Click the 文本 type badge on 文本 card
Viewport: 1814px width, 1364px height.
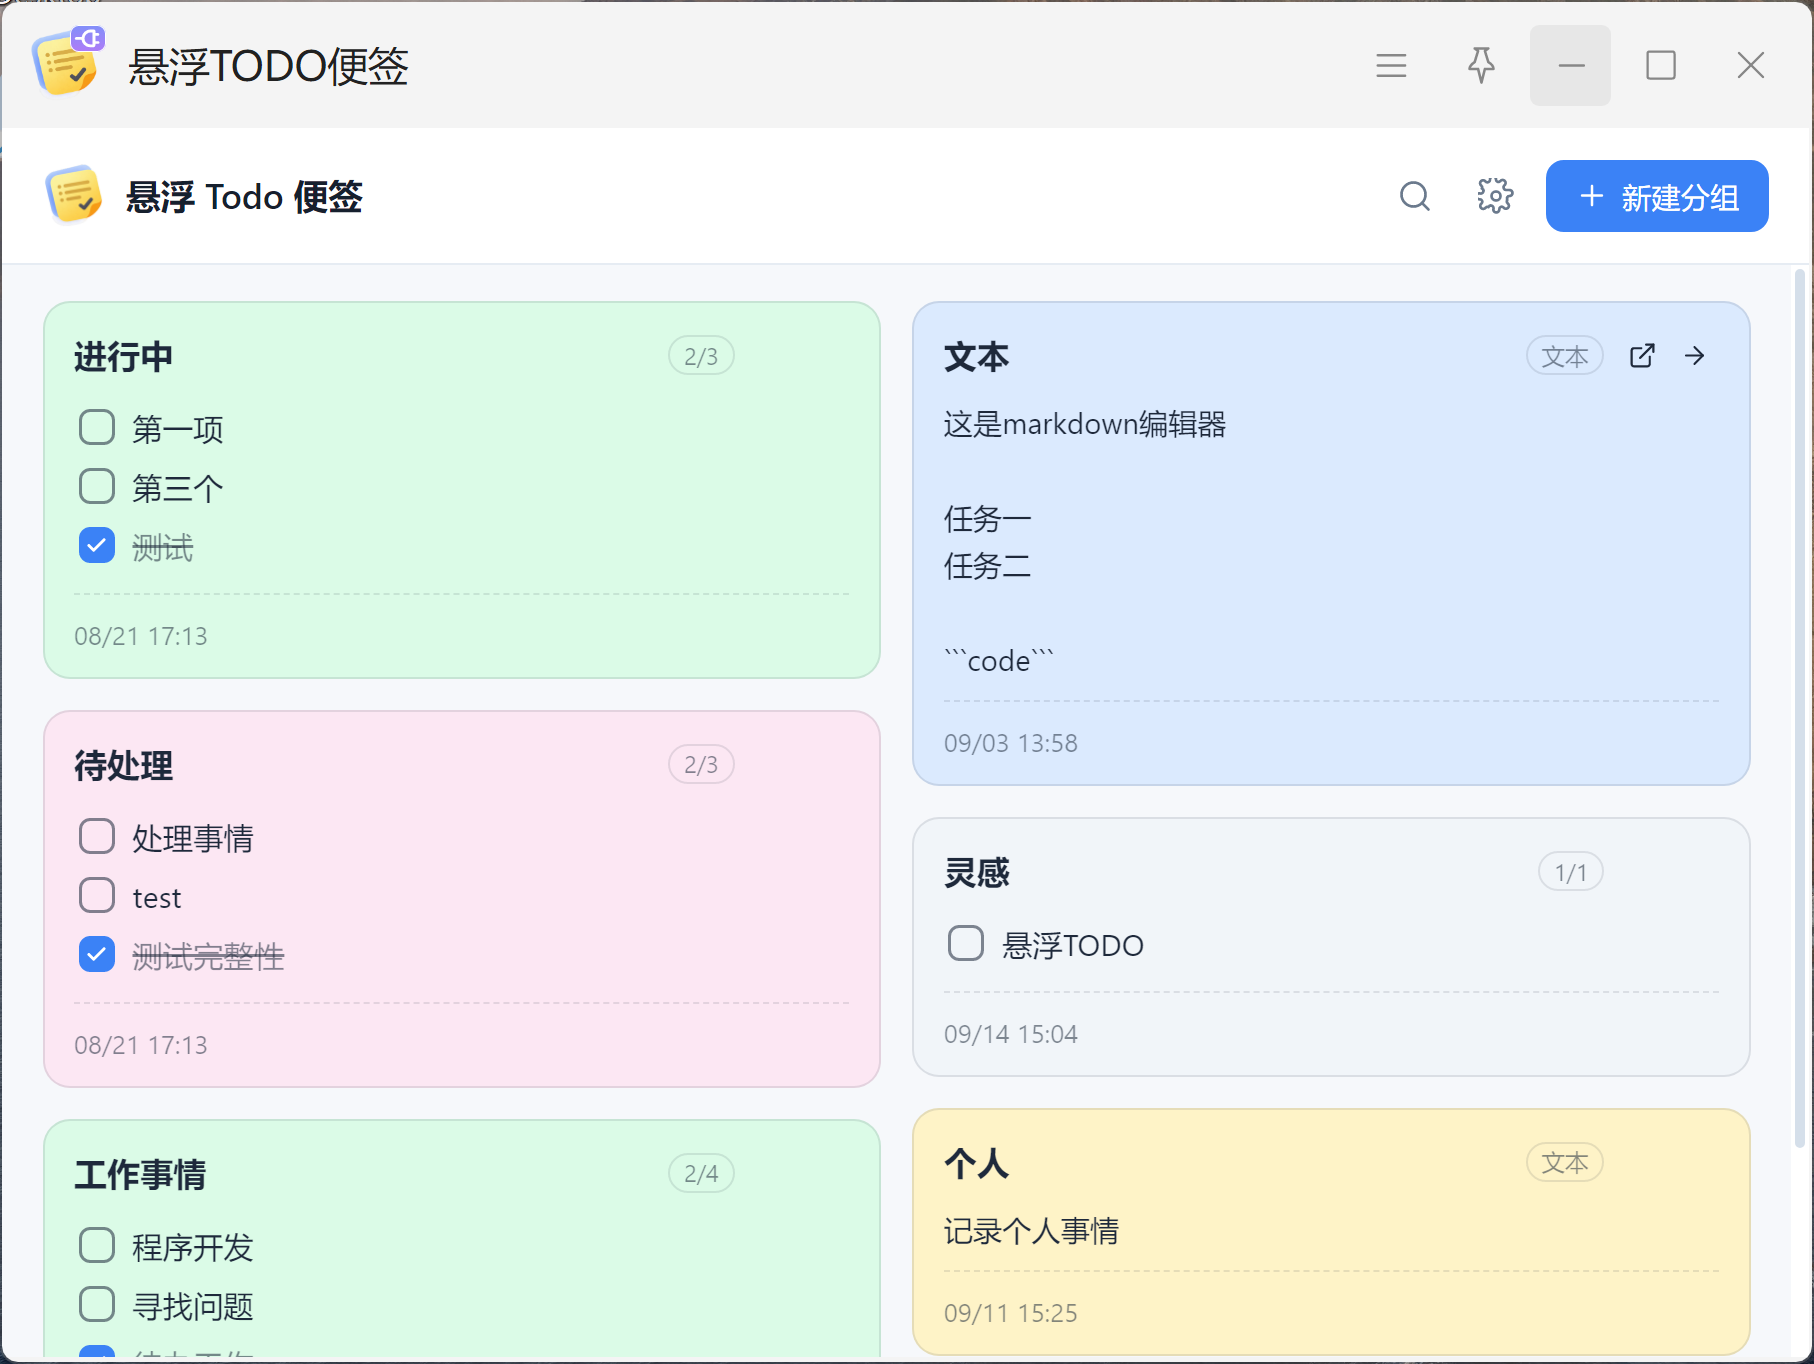[1565, 356]
